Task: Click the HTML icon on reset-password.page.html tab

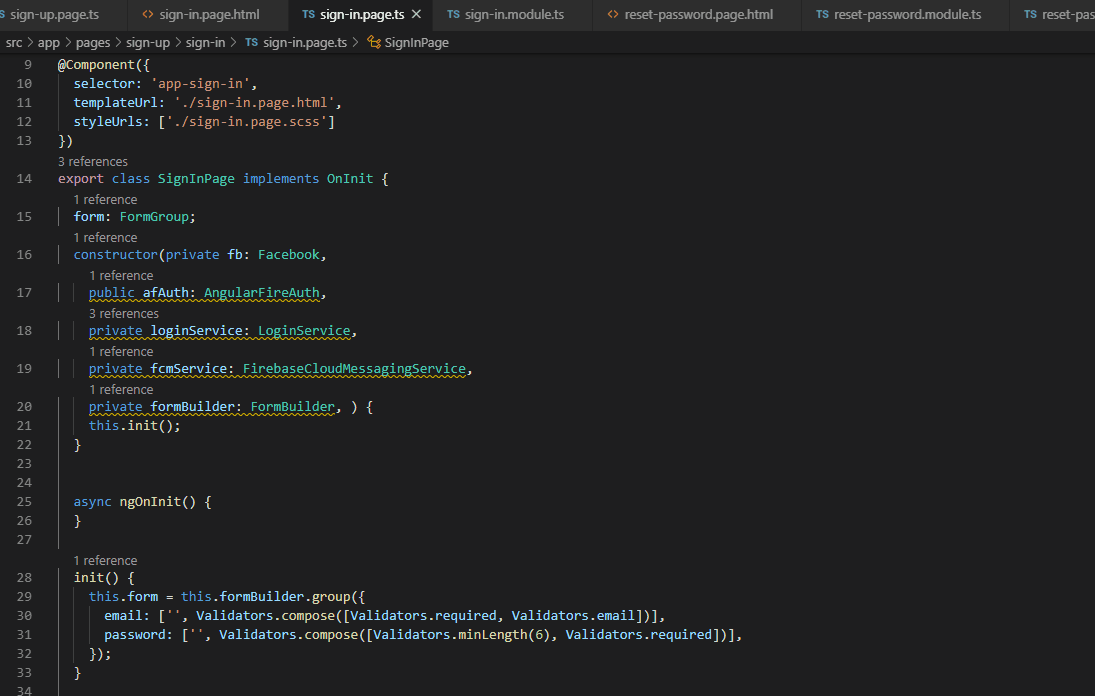Action: (614, 14)
